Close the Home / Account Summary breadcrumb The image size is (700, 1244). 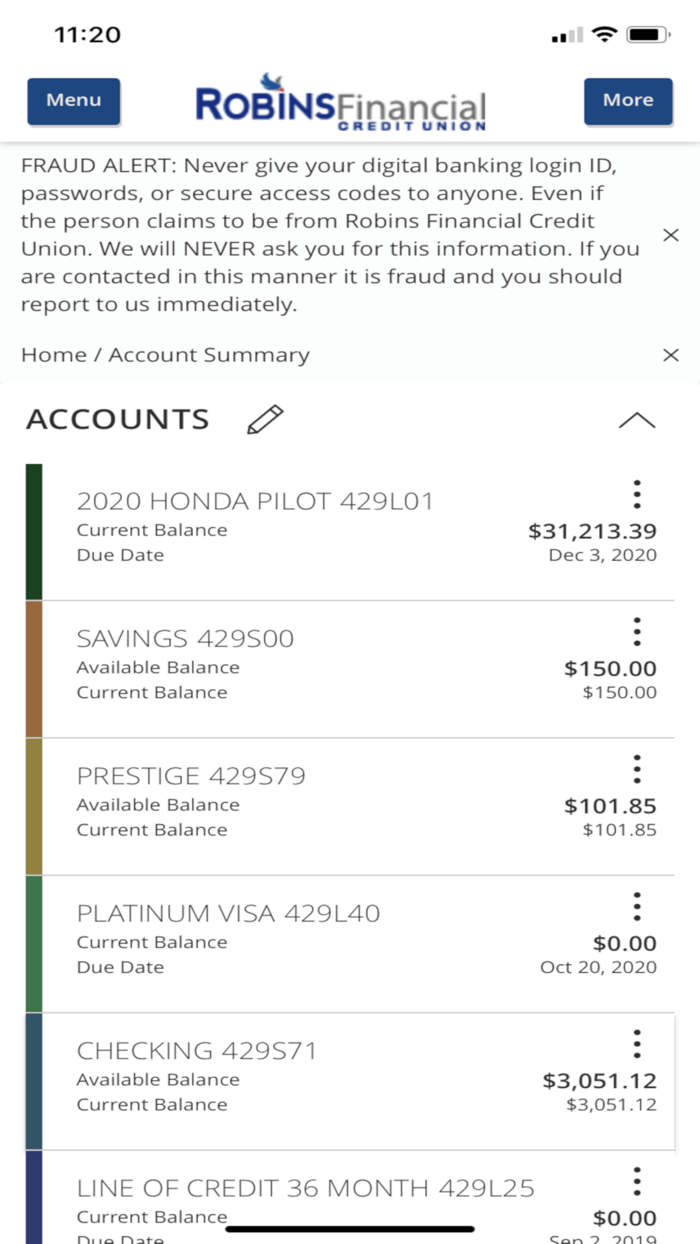pyautogui.click(x=671, y=355)
